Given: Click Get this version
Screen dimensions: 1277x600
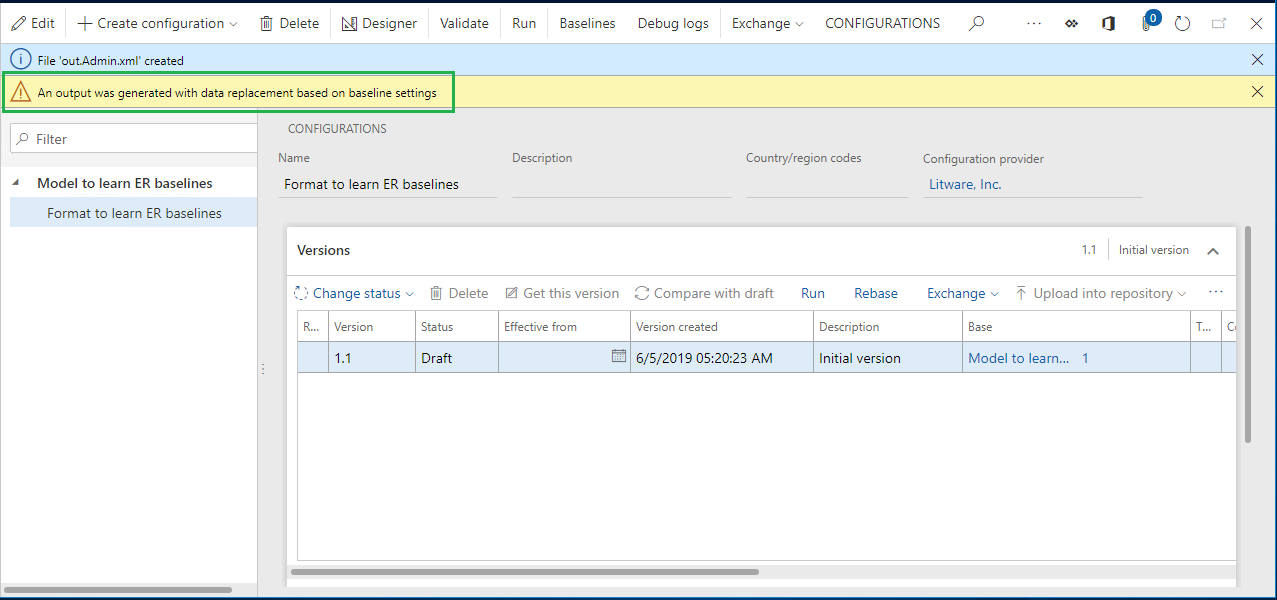Looking at the screenshot, I should pos(562,293).
